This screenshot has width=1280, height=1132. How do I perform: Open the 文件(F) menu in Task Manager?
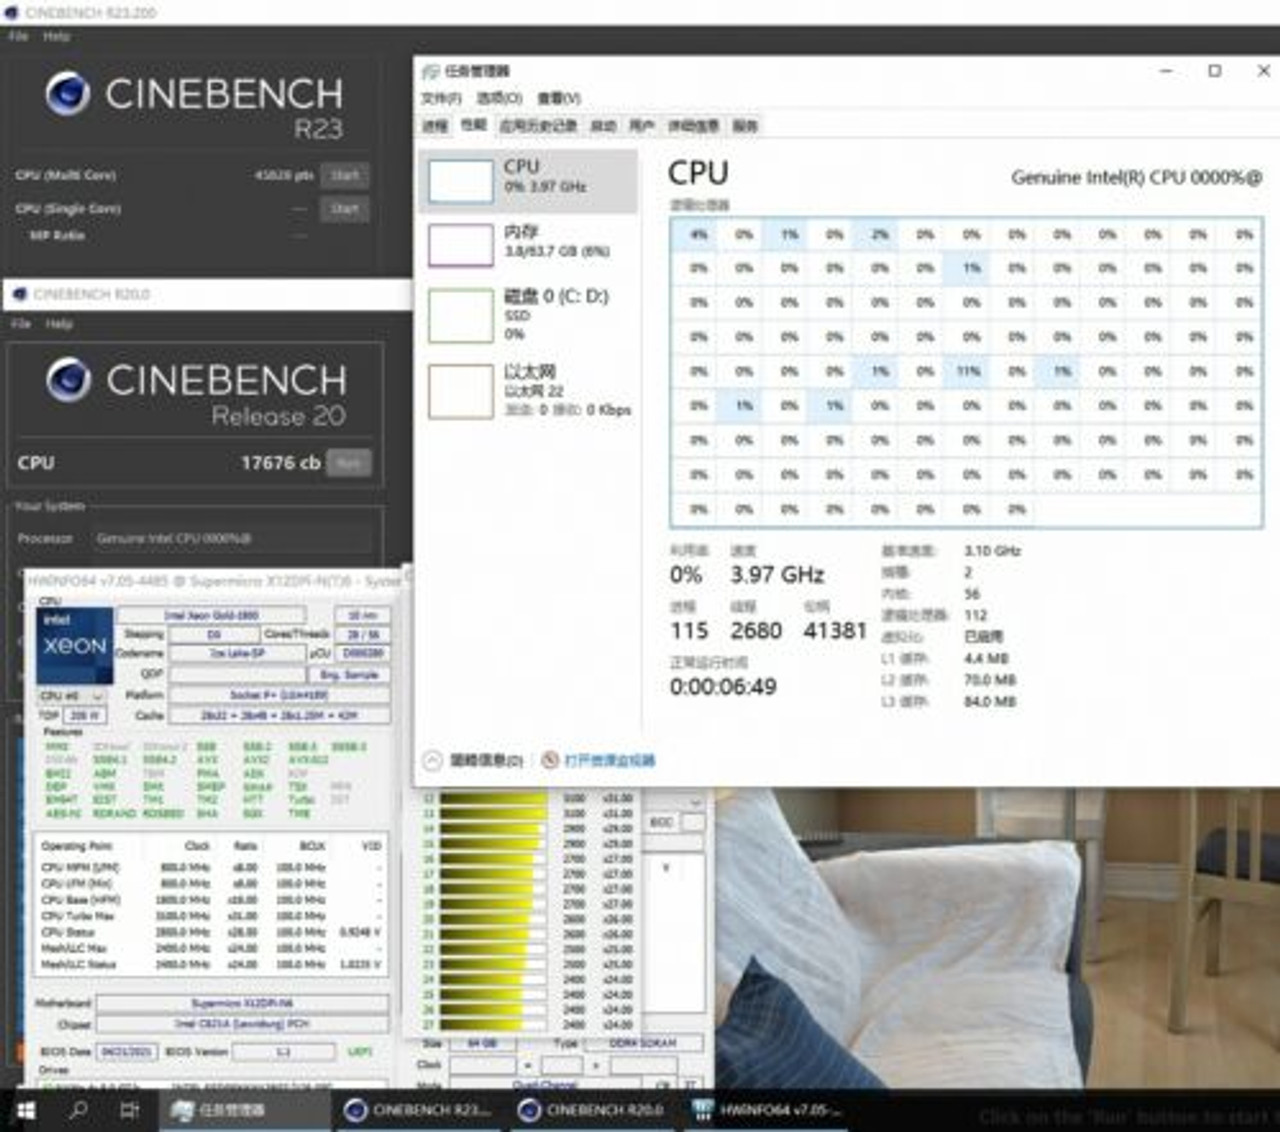tap(441, 98)
